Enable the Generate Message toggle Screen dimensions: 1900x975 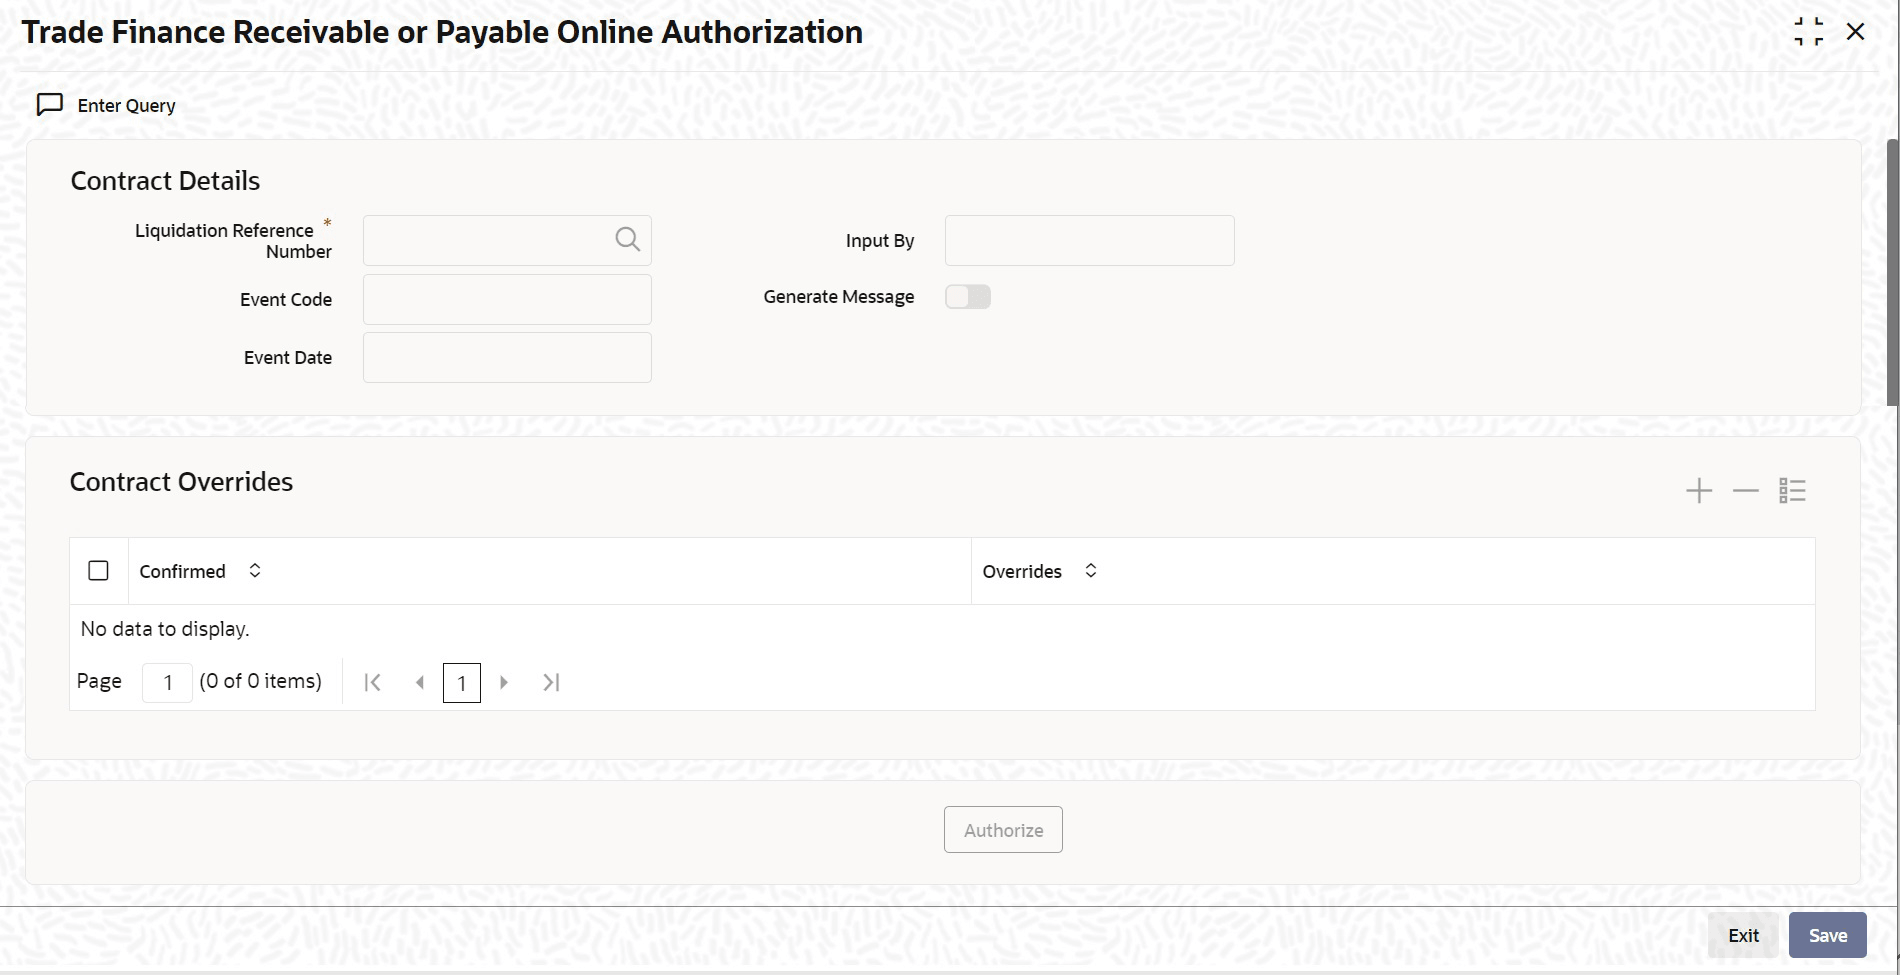(967, 296)
